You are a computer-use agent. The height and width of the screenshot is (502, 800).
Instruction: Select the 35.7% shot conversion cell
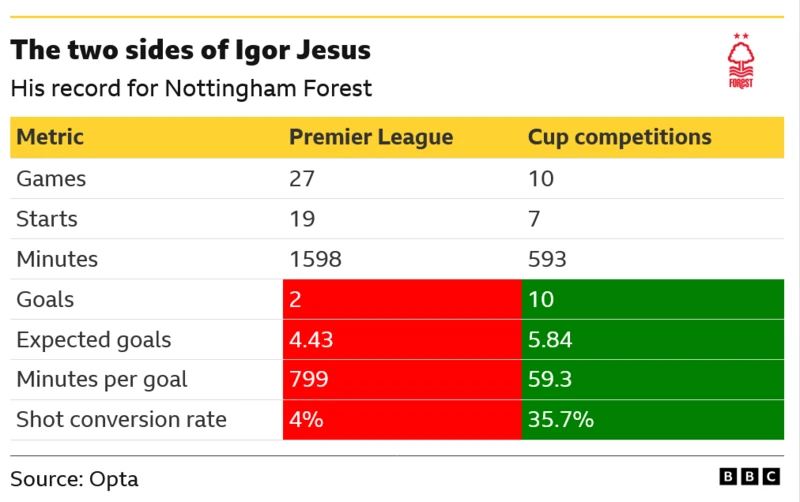click(652, 419)
